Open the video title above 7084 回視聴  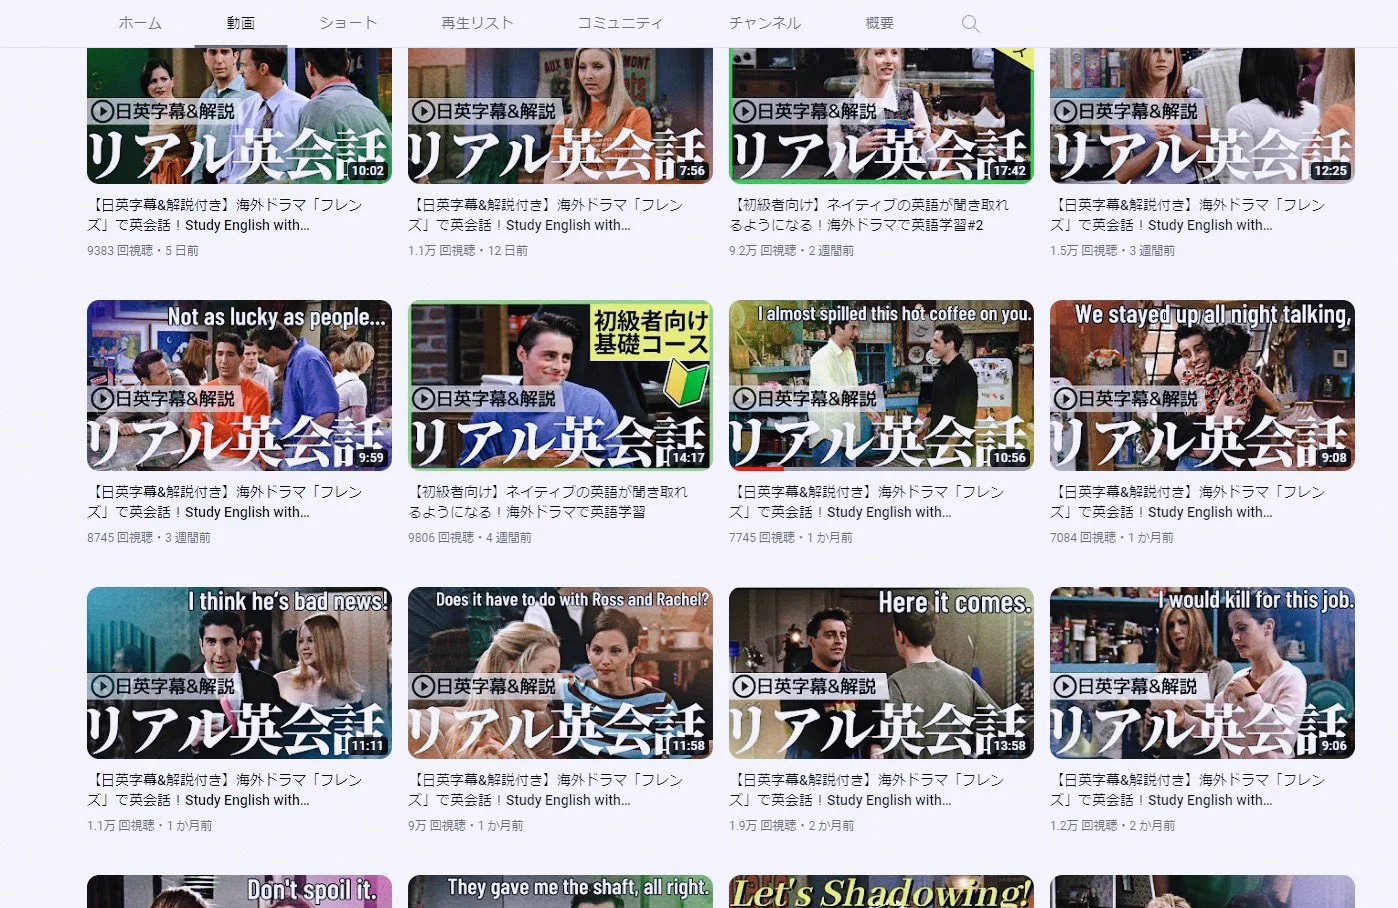[x=1188, y=502]
